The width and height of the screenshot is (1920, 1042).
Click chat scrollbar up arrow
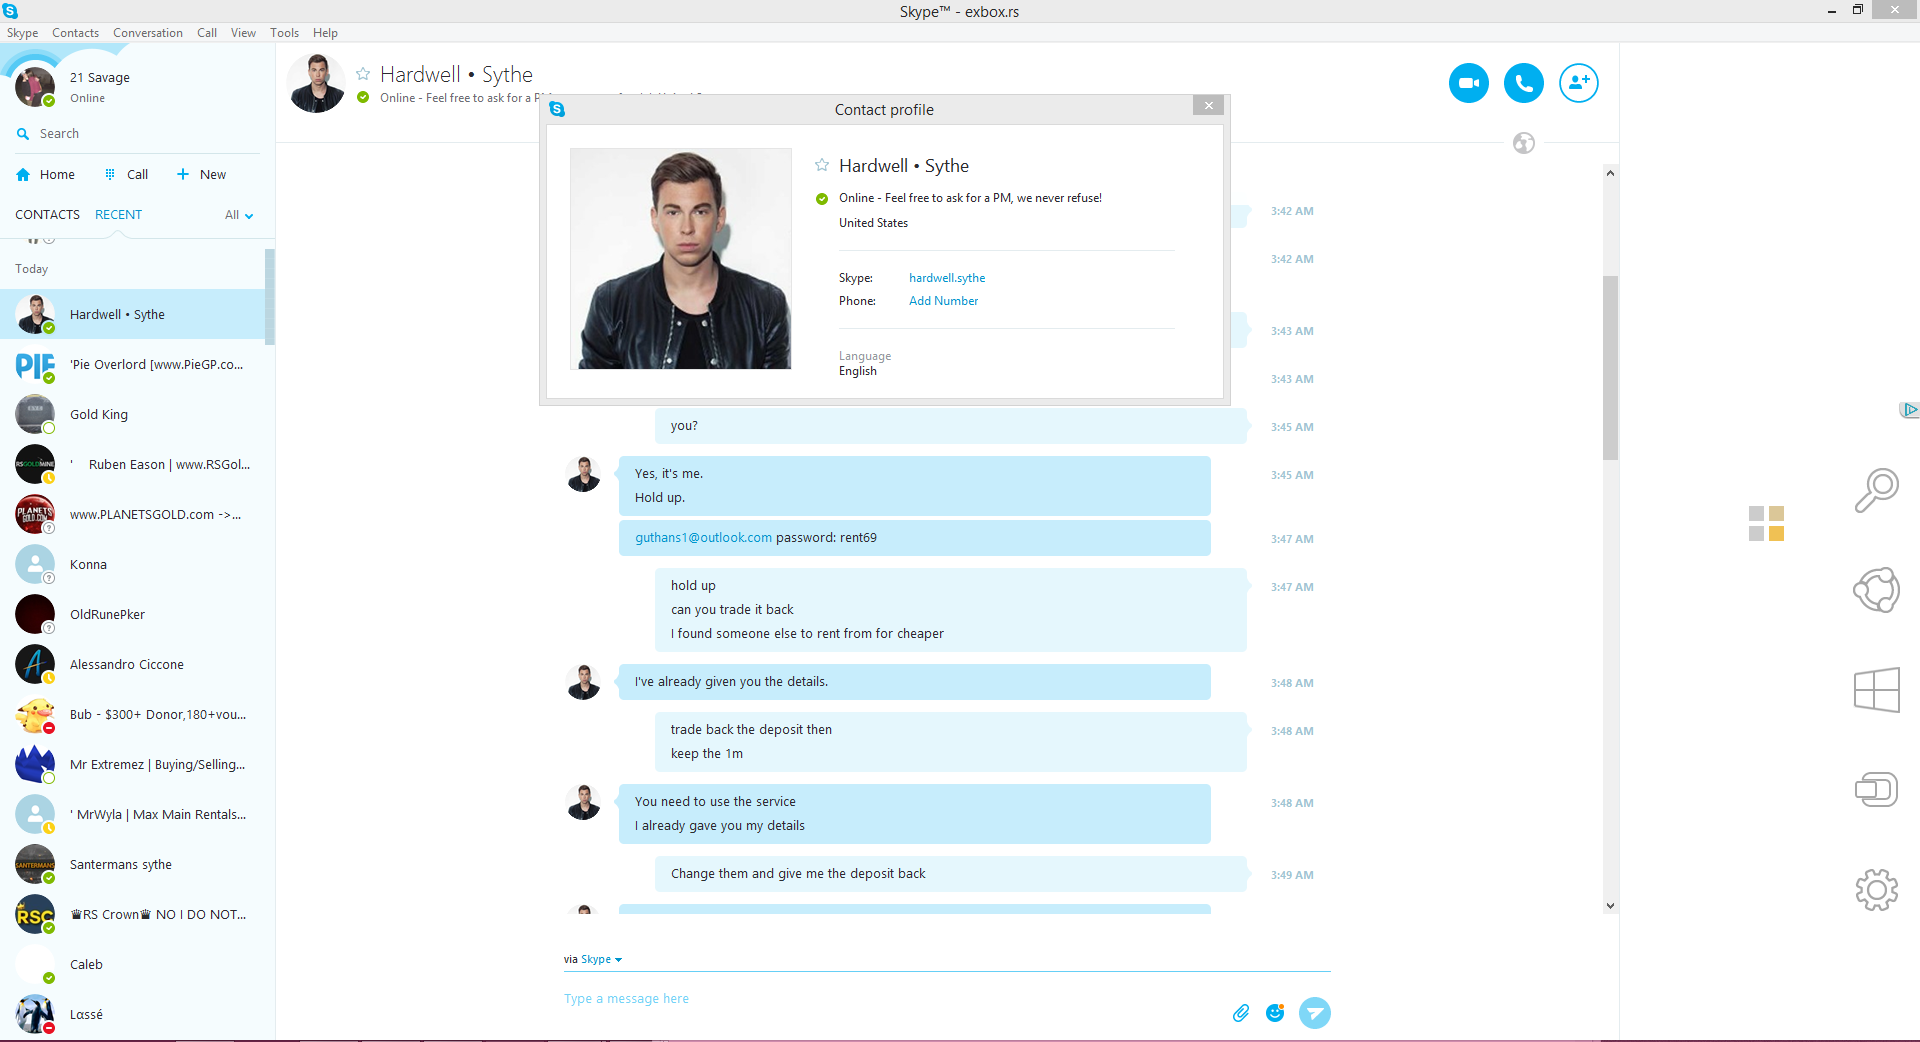pyautogui.click(x=1610, y=173)
